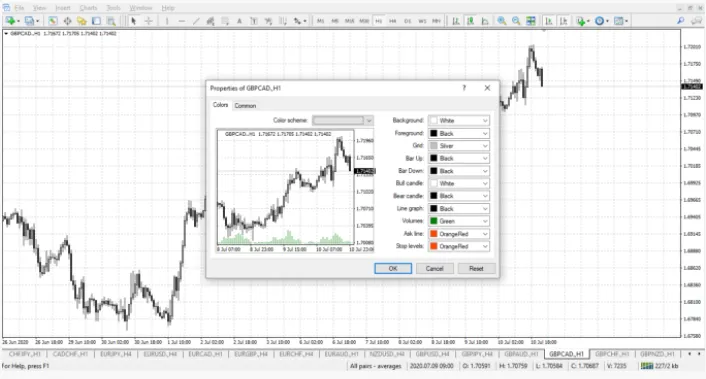Click the Profiles toolbar icon
This screenshot has width=706, height=379.
click(30, 21)
